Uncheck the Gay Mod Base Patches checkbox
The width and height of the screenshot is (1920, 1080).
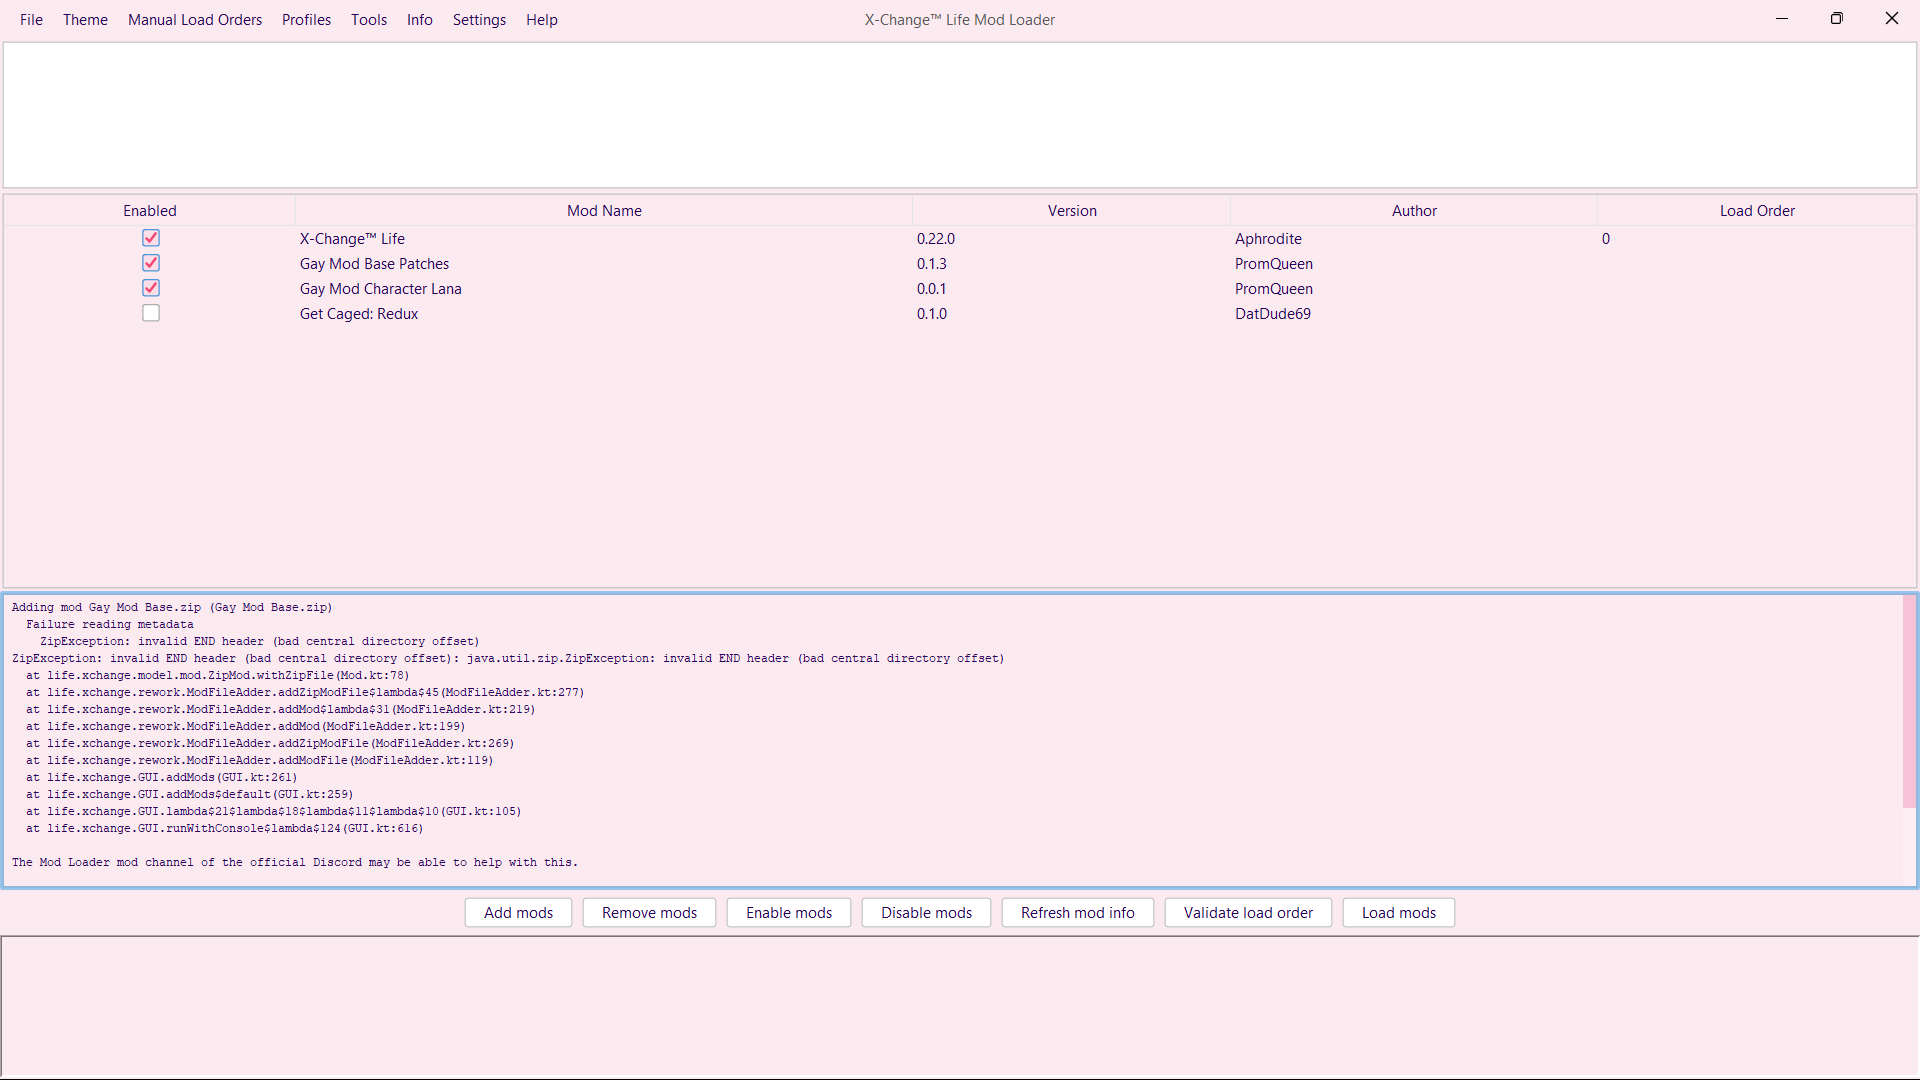pyautogui.click(x=151, y=263)
